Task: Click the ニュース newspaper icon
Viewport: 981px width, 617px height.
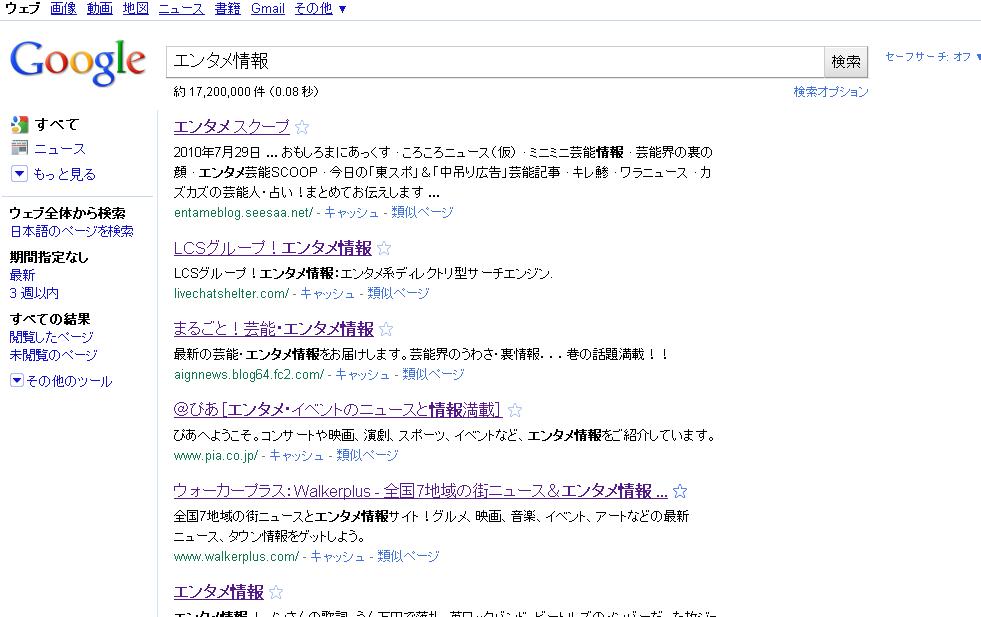Action: pos(19,148)
